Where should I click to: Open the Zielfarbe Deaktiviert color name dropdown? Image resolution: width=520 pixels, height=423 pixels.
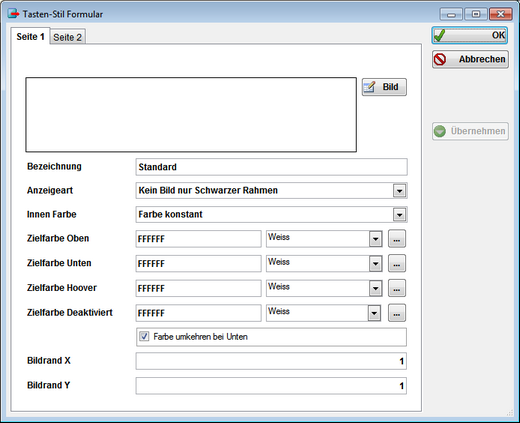[x=374, y=313]
